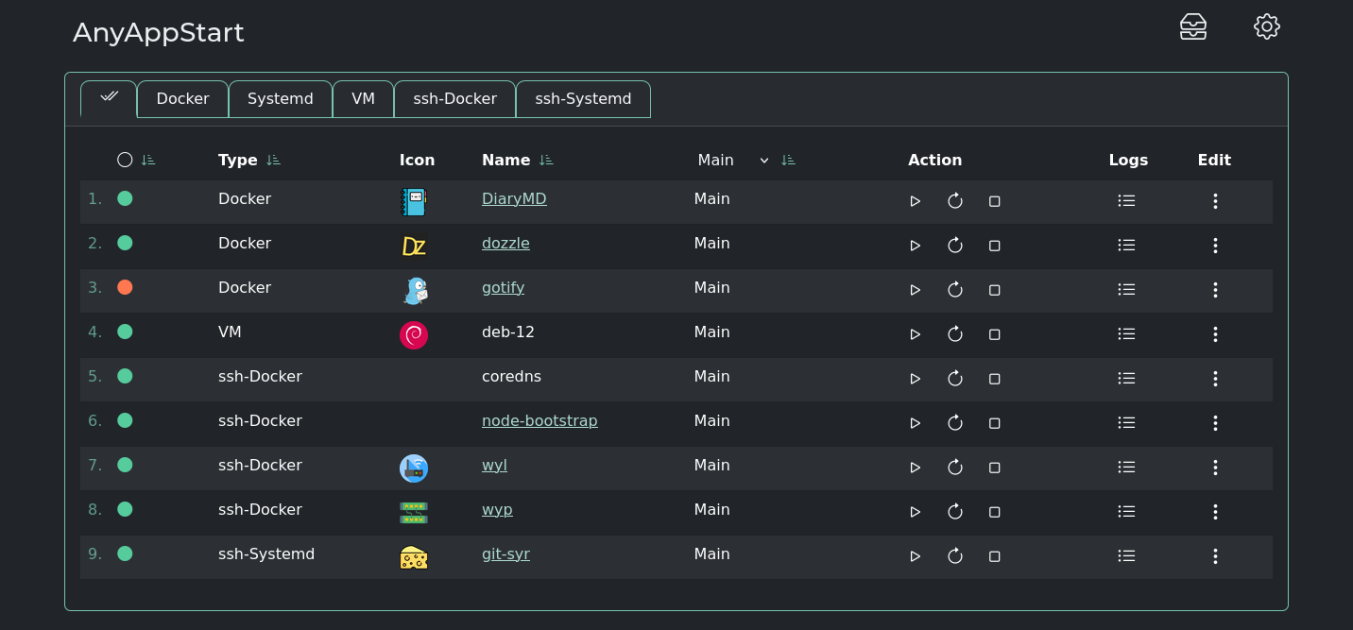This screenshot has height=630, width=1353.
Task: Open edit menu for git-syr
Action: click(1215, 556)
